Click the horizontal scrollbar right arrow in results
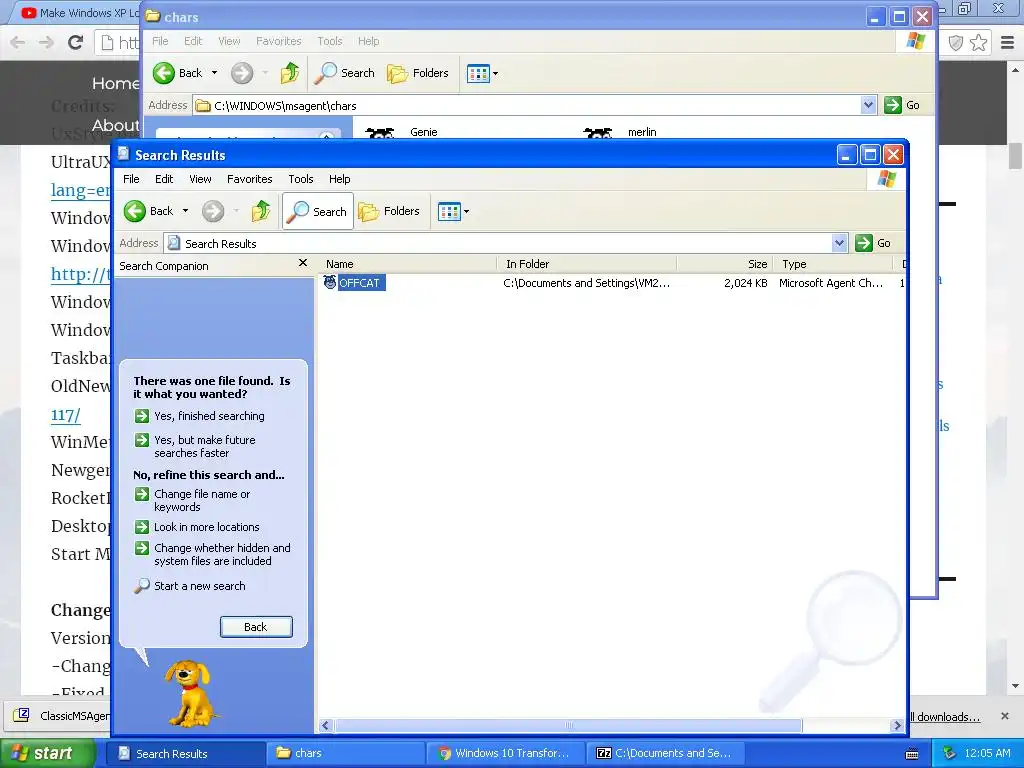This screenshot has width=1024, height=768. pyautogui.click(x=897, y=726)
